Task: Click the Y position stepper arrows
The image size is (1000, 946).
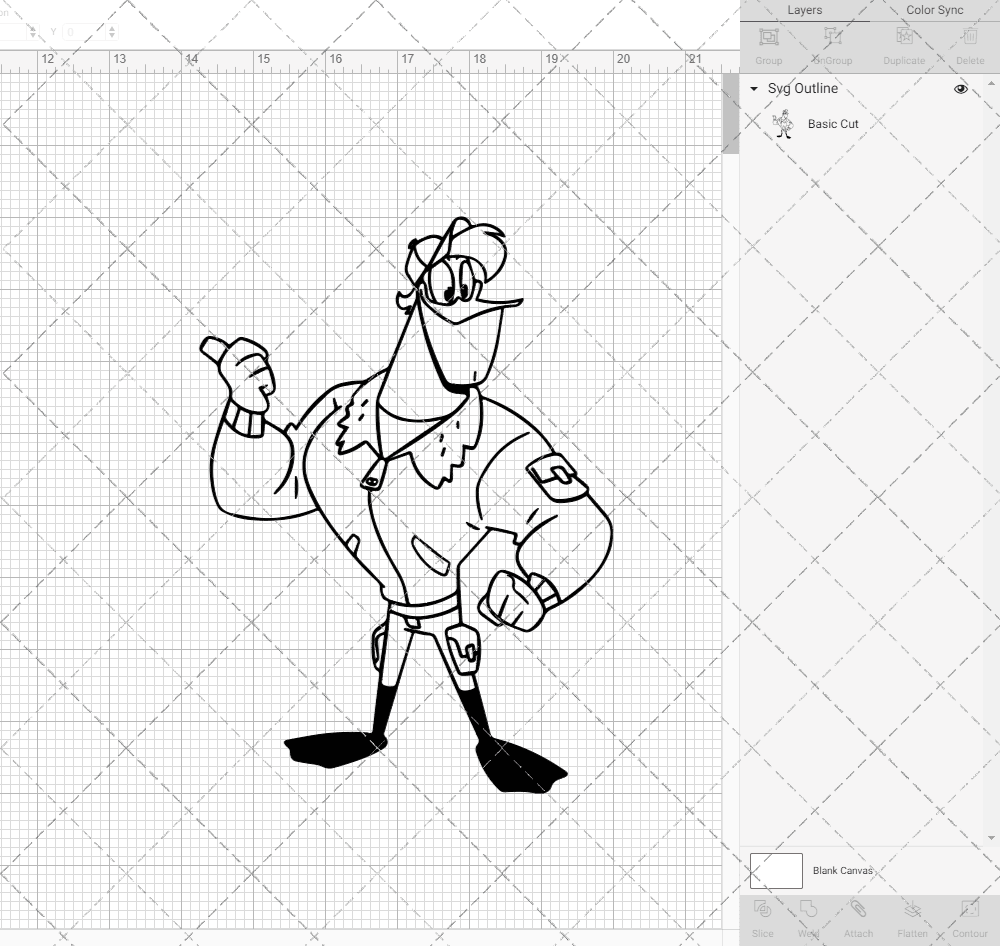Action: coord(112,31)
